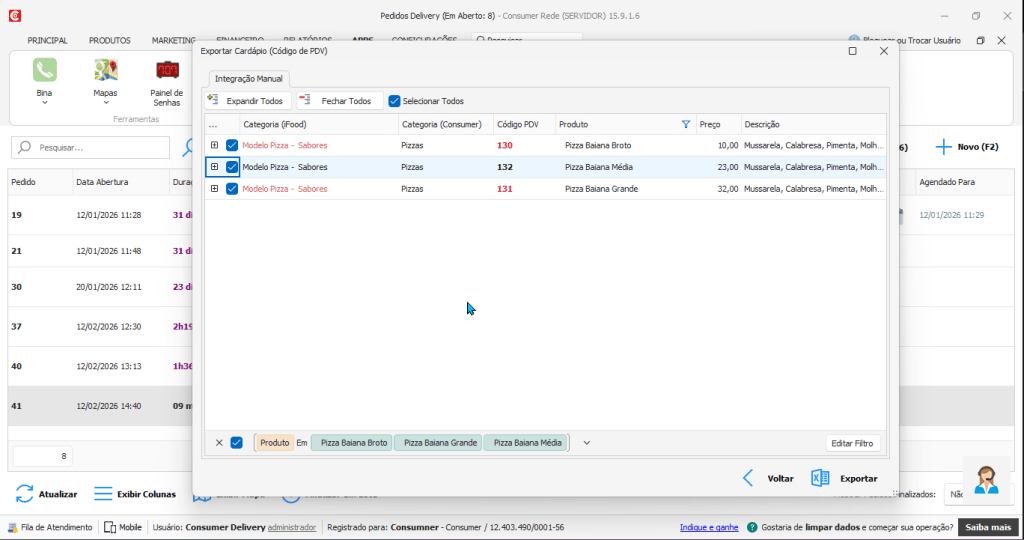Image resolution: width=1024 pixels, height=540 pixels.
Task: Click the Fechar Todos button
Action: (x=339, y=101)
